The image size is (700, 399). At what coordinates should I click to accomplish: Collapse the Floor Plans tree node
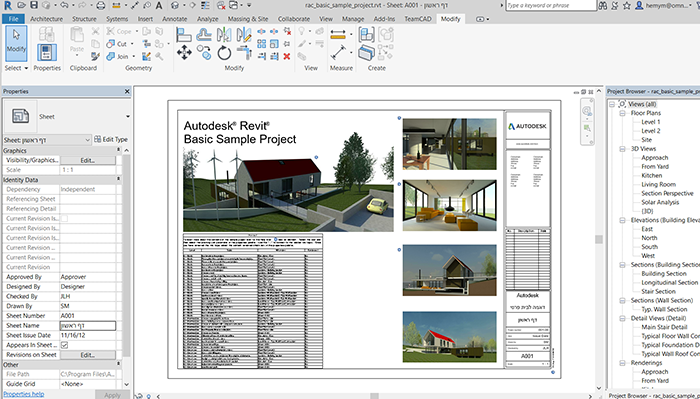tap(622, 113)
